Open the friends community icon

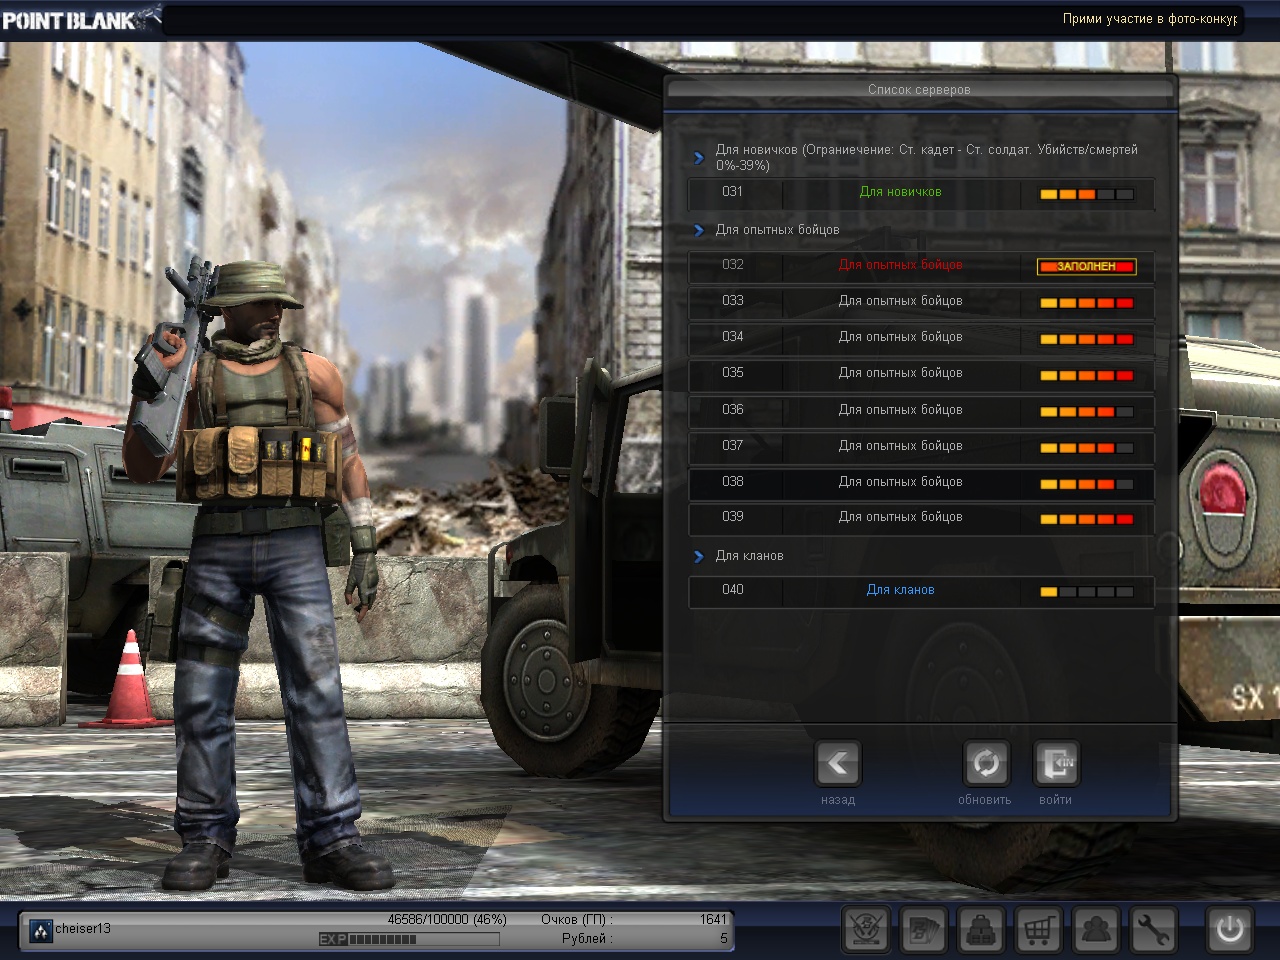click(1096, 931)
